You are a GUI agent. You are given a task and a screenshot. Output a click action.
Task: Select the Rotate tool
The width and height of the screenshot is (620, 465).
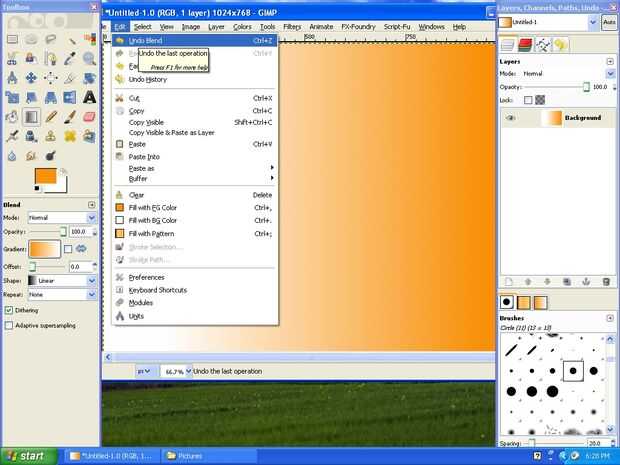point(89,78)
